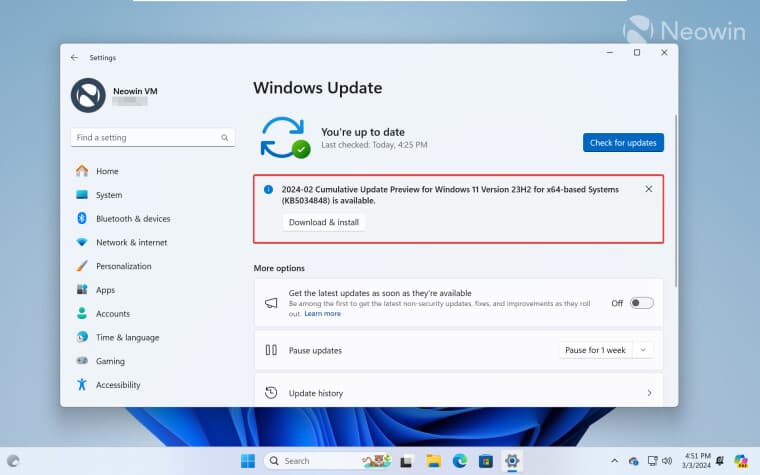Image resolution: width=760 pixels, height=475 pixels.
Task: Open Microsoft Edge from the taskbar
Action: (460, 461)
